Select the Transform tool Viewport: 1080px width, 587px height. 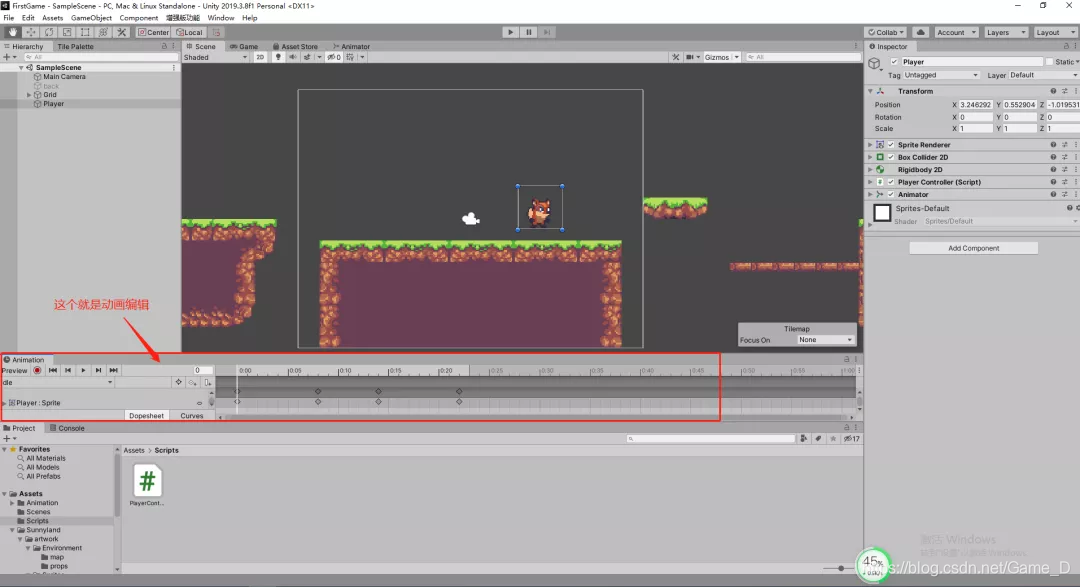(x=103, y=32)
